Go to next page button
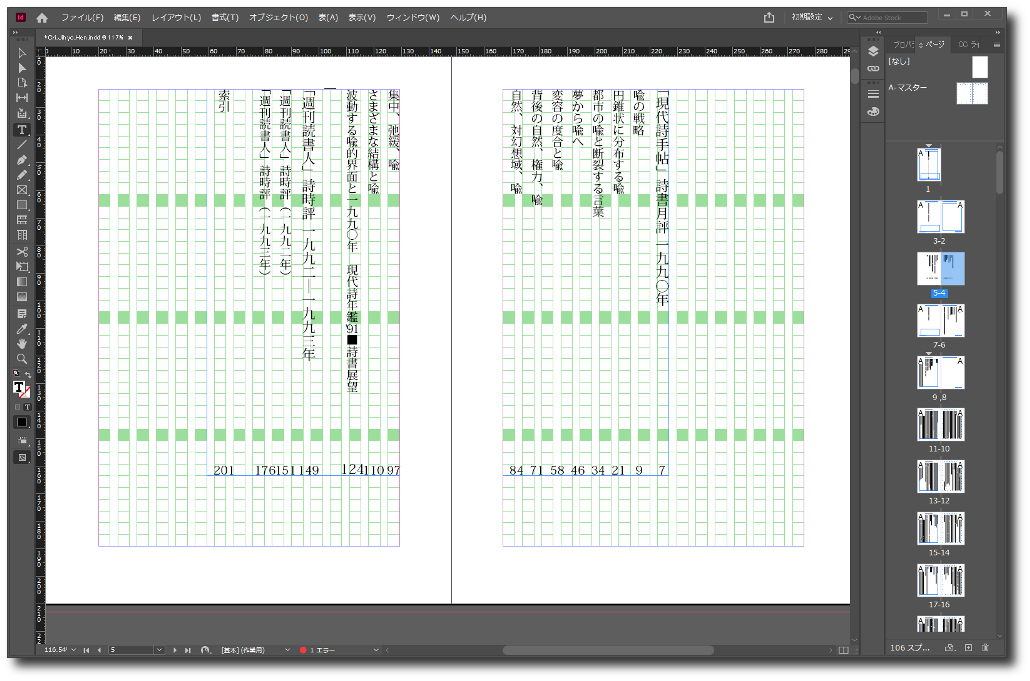The image size is (1030, 681). click(176, 650)
